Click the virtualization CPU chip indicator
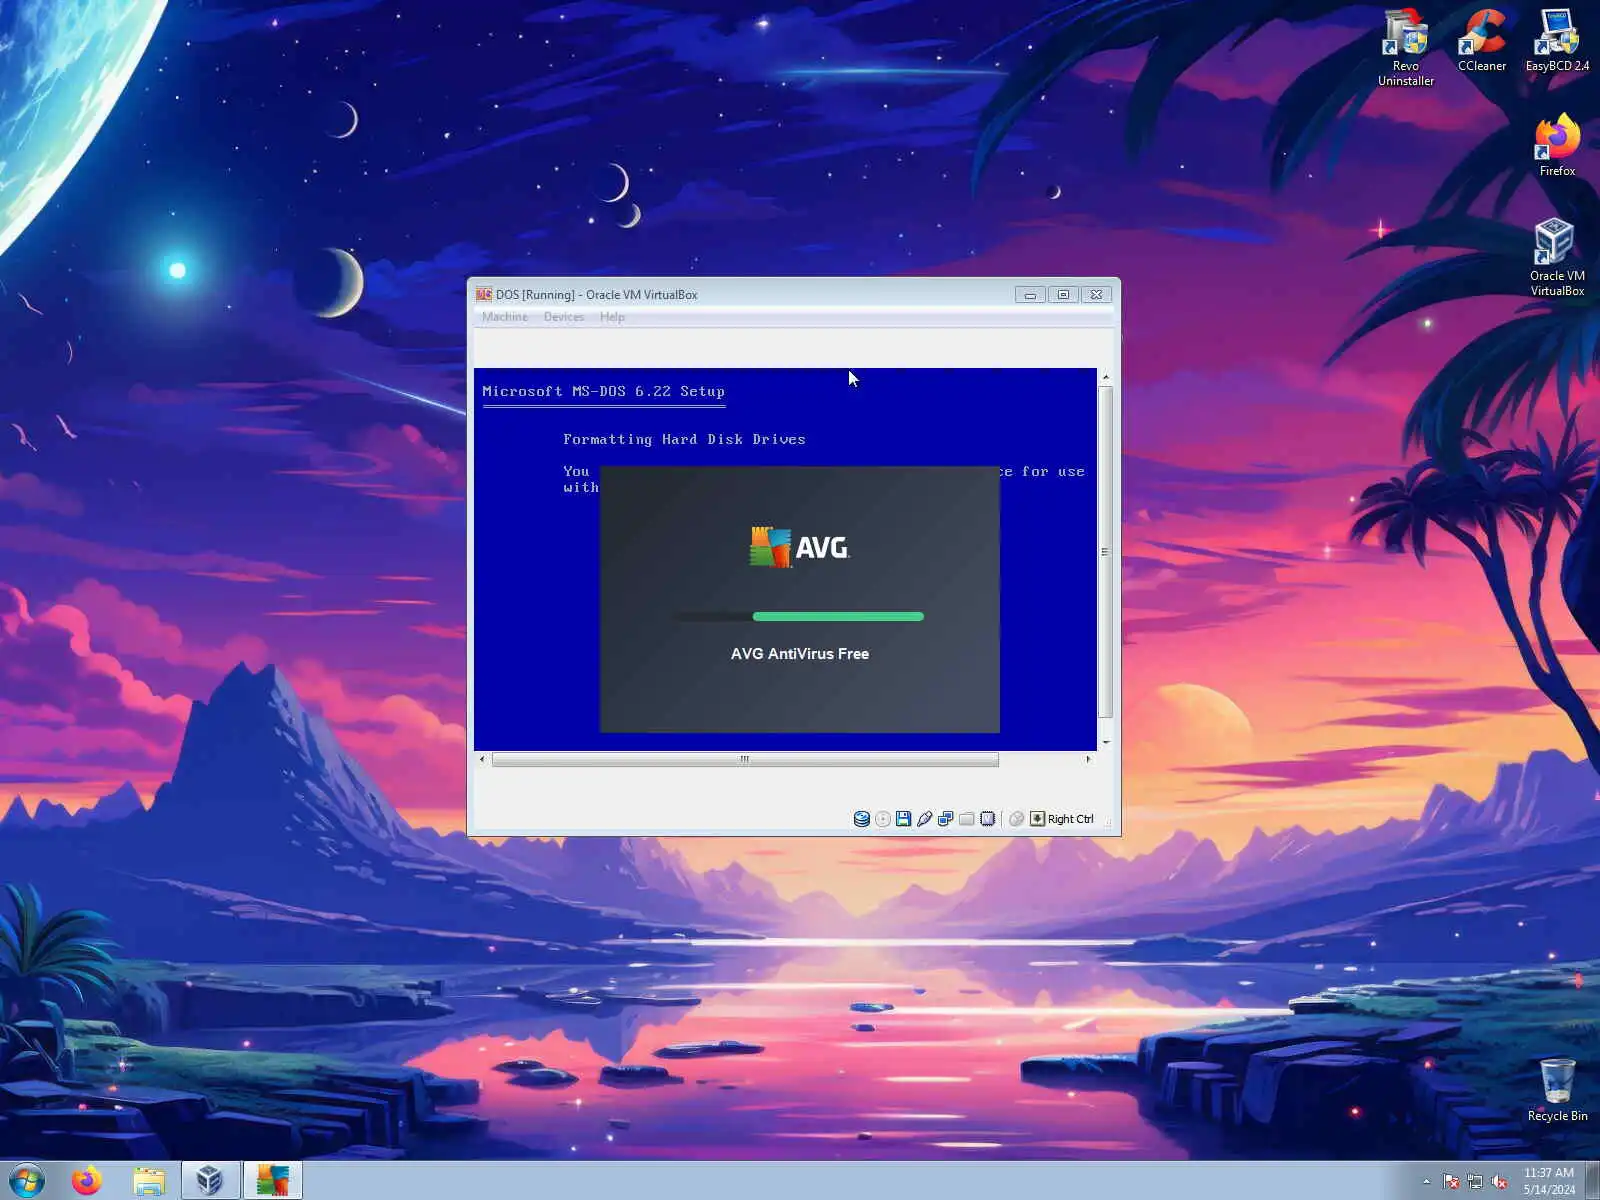This screenshot has height=1200, width=1600. pos(988,819)
